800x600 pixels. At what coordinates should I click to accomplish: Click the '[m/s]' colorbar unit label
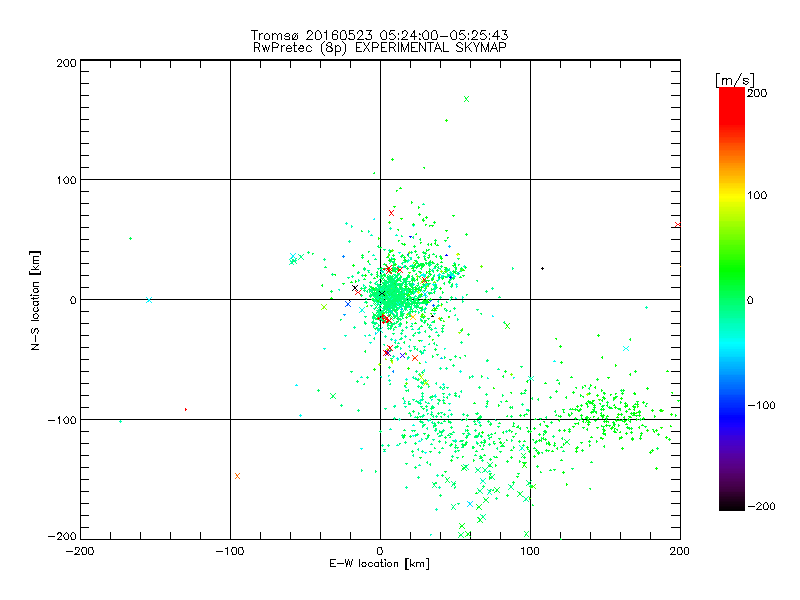pos(735,80)
